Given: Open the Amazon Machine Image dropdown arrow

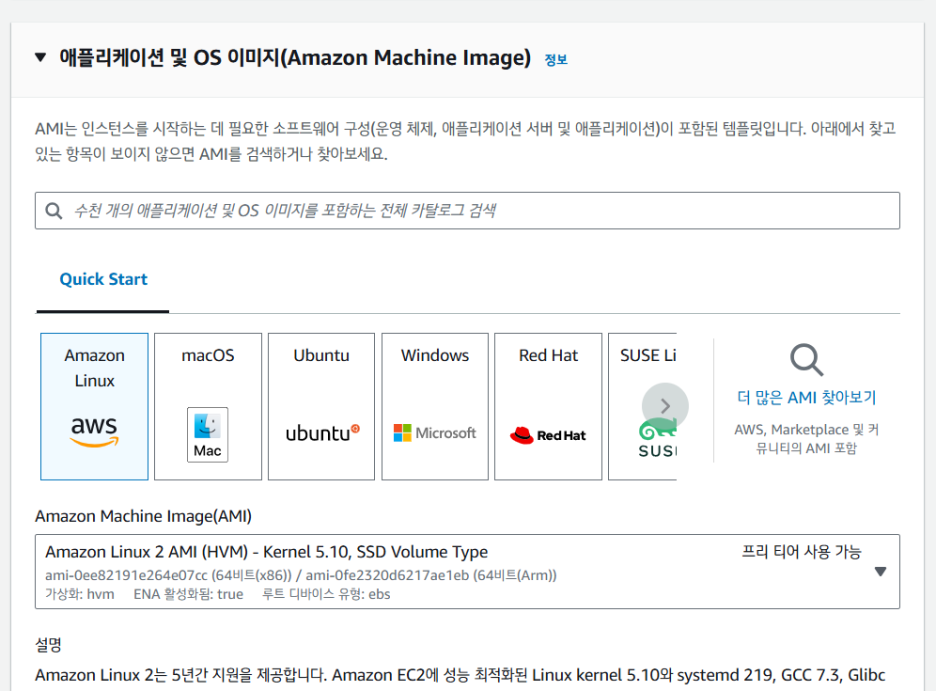Looking at the screenshot, I should point(880,572).
